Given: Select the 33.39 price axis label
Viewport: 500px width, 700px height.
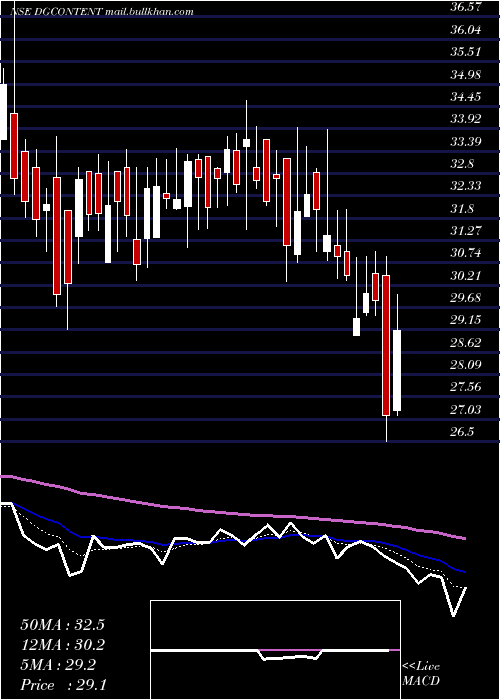Looking at the screenshot, I should [x=466, y=142].
